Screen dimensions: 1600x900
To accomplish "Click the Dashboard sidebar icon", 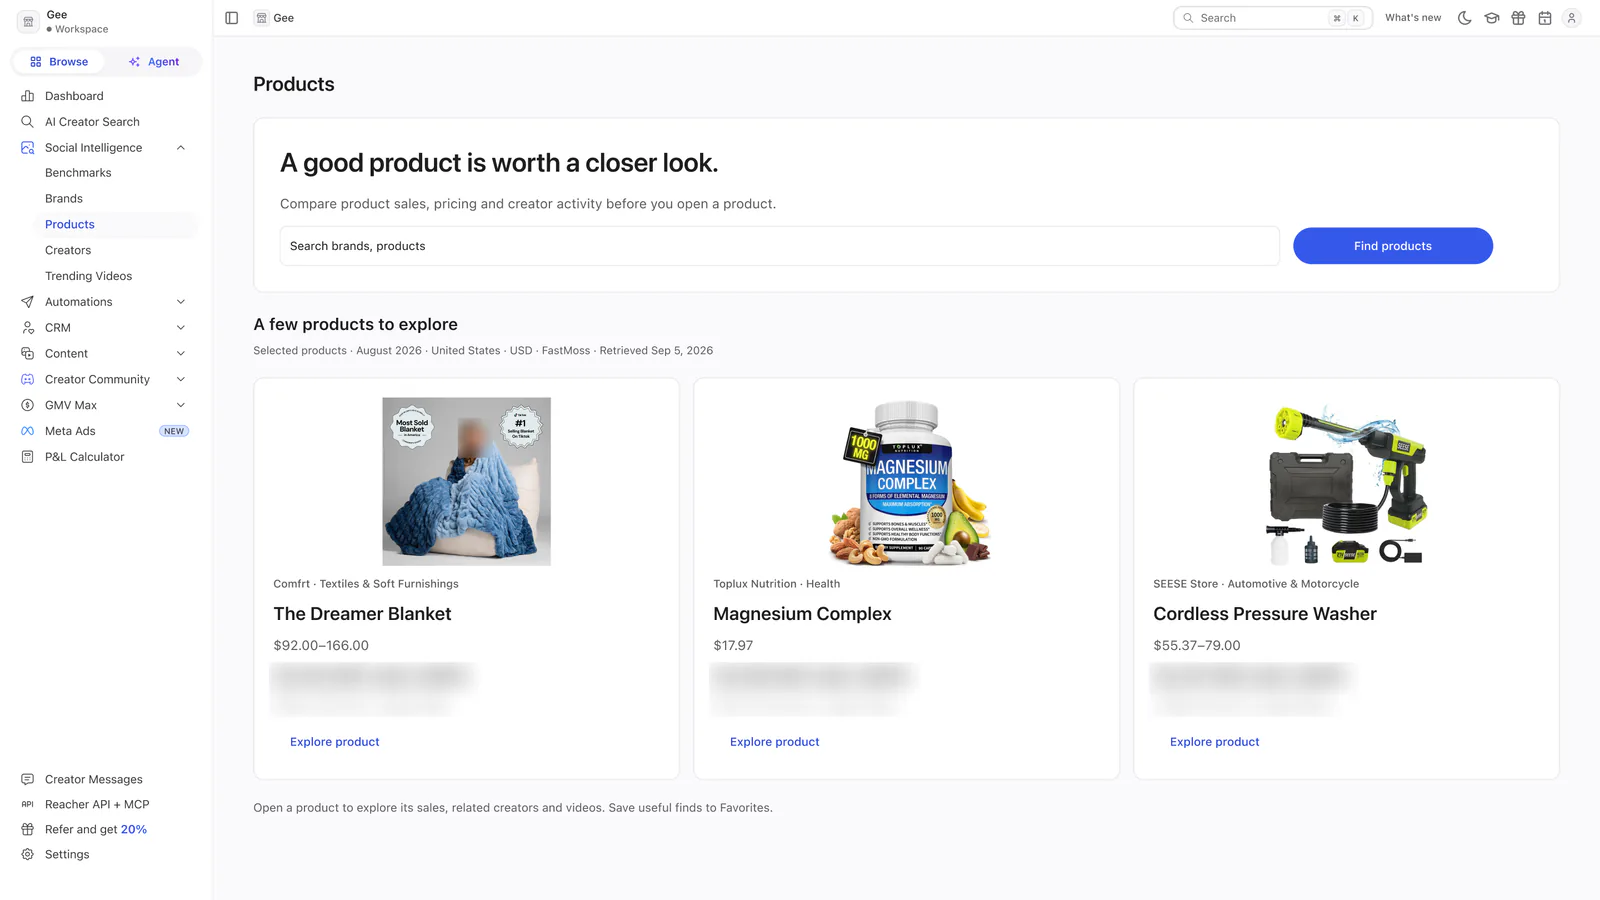I will (28, 96).
